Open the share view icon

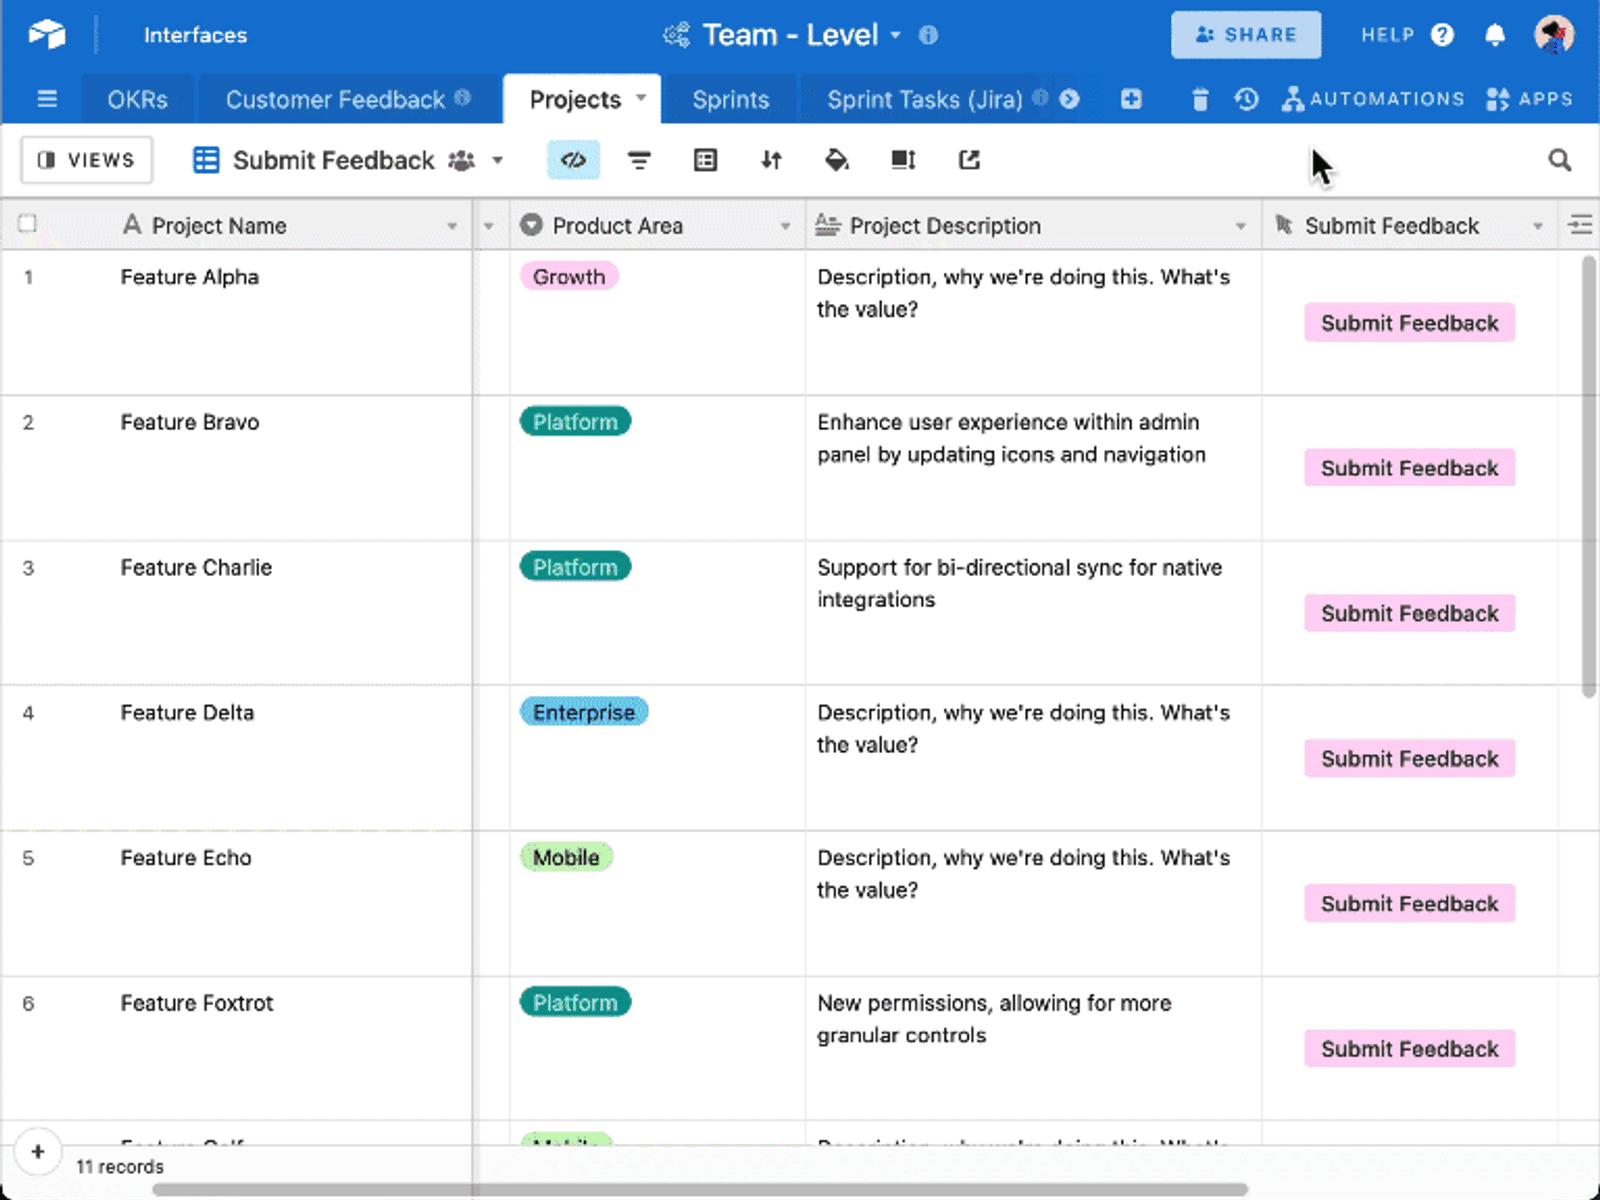969,160
